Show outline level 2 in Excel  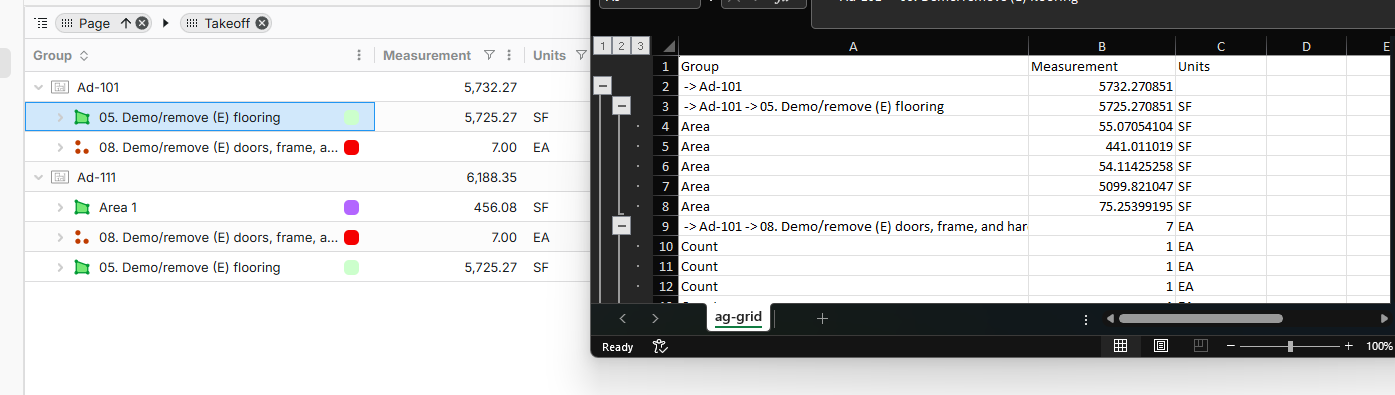tap(621, 46)
